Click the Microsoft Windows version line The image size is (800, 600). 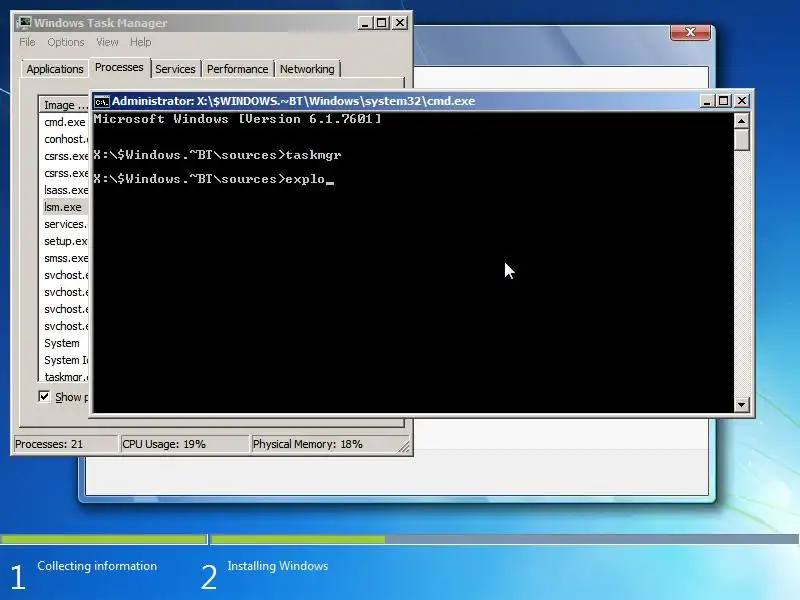tap(237, 119)
